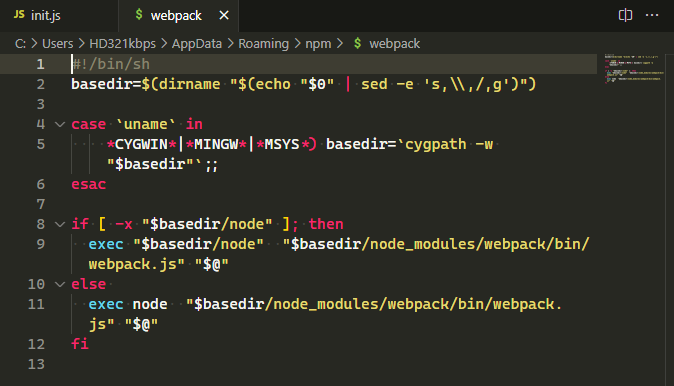The image size is (674, 386).
Task: Click the '"$basedir"' wrapped text under line 5
Action: click(150, 164)
